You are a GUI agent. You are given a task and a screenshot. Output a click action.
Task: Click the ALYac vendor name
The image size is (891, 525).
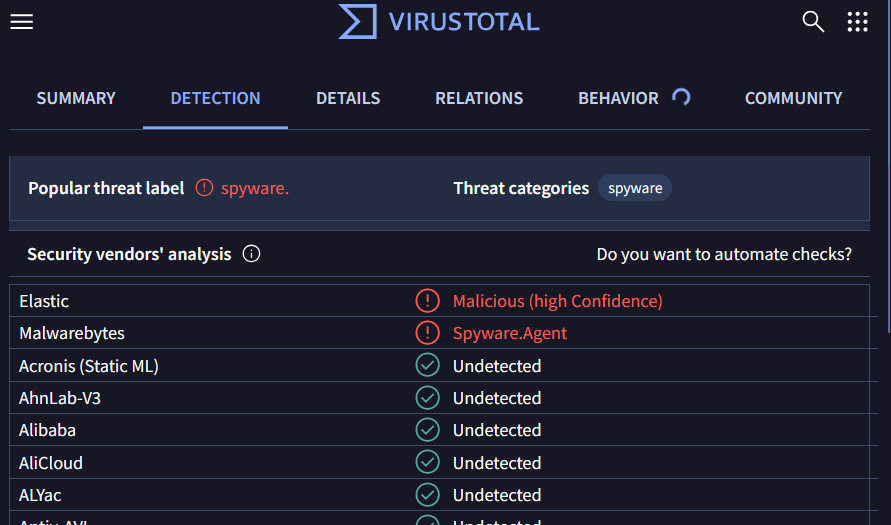[40, 495]
